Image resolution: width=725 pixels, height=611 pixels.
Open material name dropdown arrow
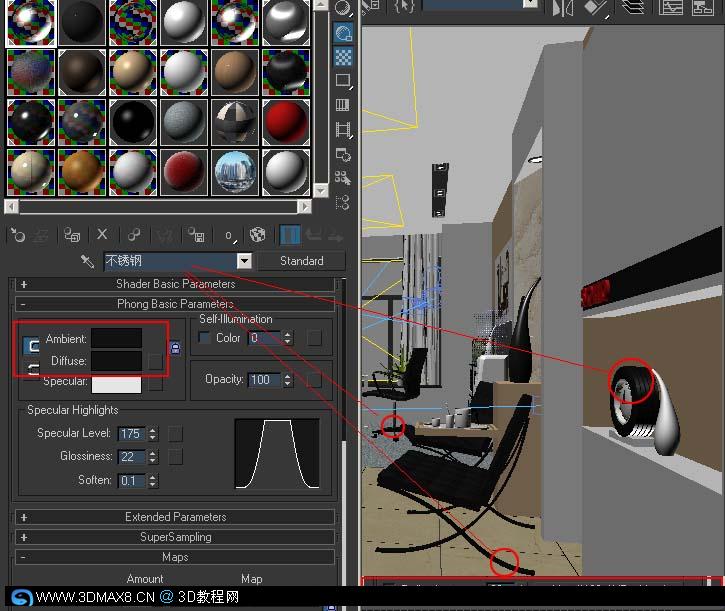[244, 261]
